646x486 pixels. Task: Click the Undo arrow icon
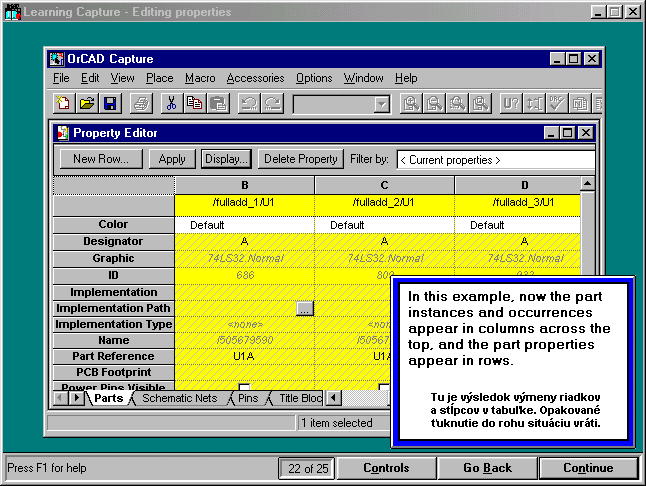(248, 103)
